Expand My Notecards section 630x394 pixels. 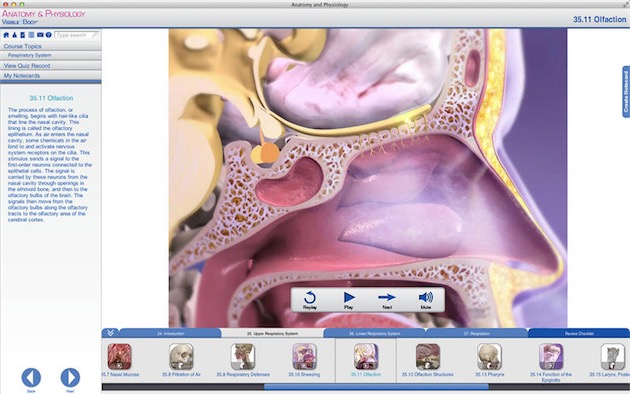pos(51,76)
